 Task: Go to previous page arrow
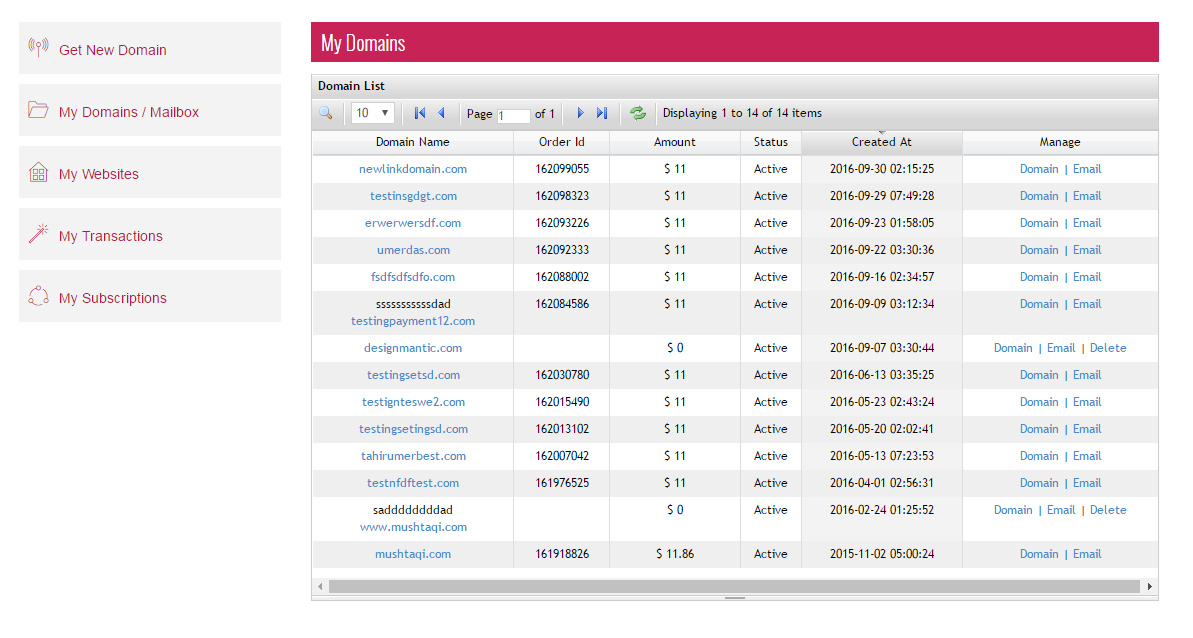click(441, 113)
